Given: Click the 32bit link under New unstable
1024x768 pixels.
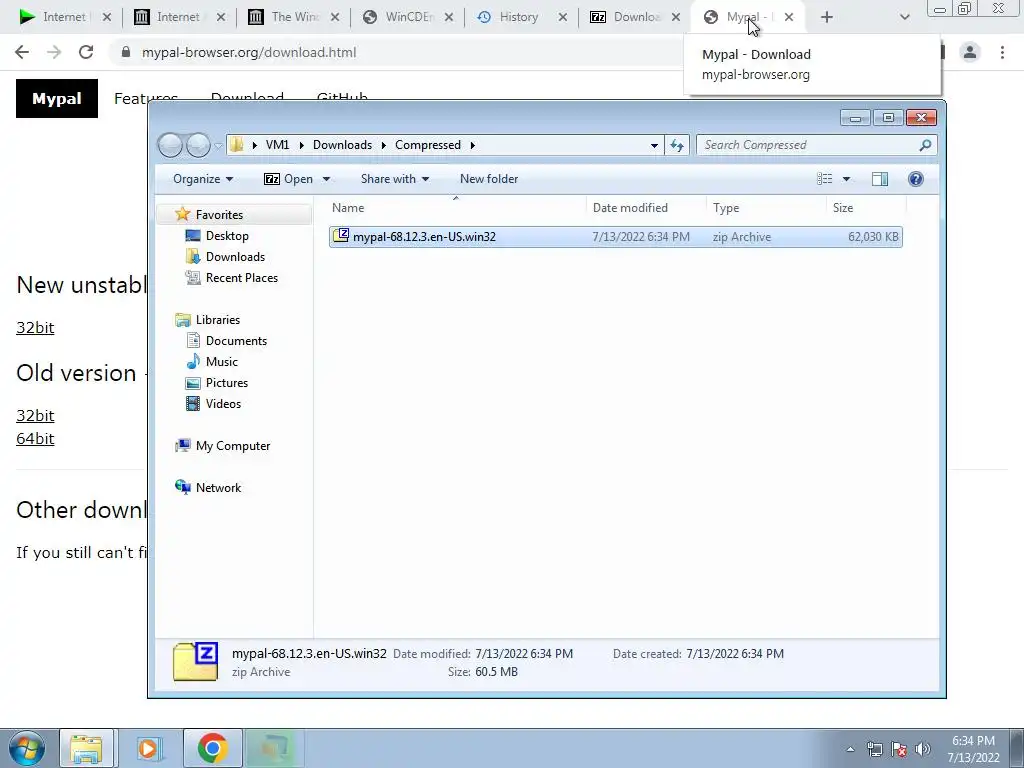Looking at the screenshot, I should coord(35,327).
